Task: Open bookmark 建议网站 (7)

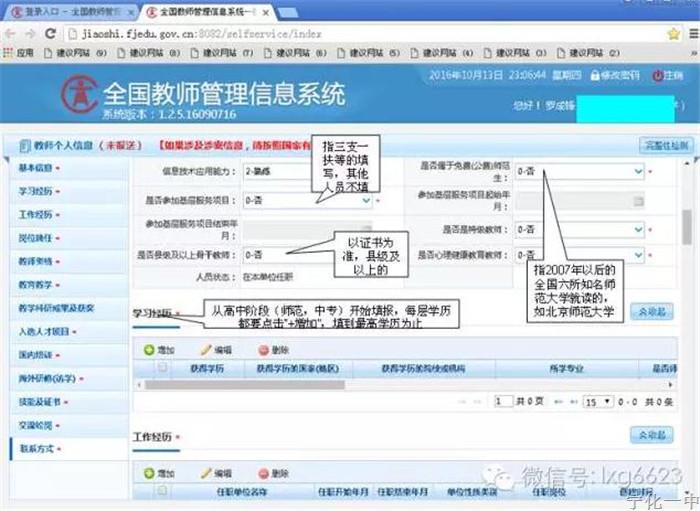Action: pos(222,53)
